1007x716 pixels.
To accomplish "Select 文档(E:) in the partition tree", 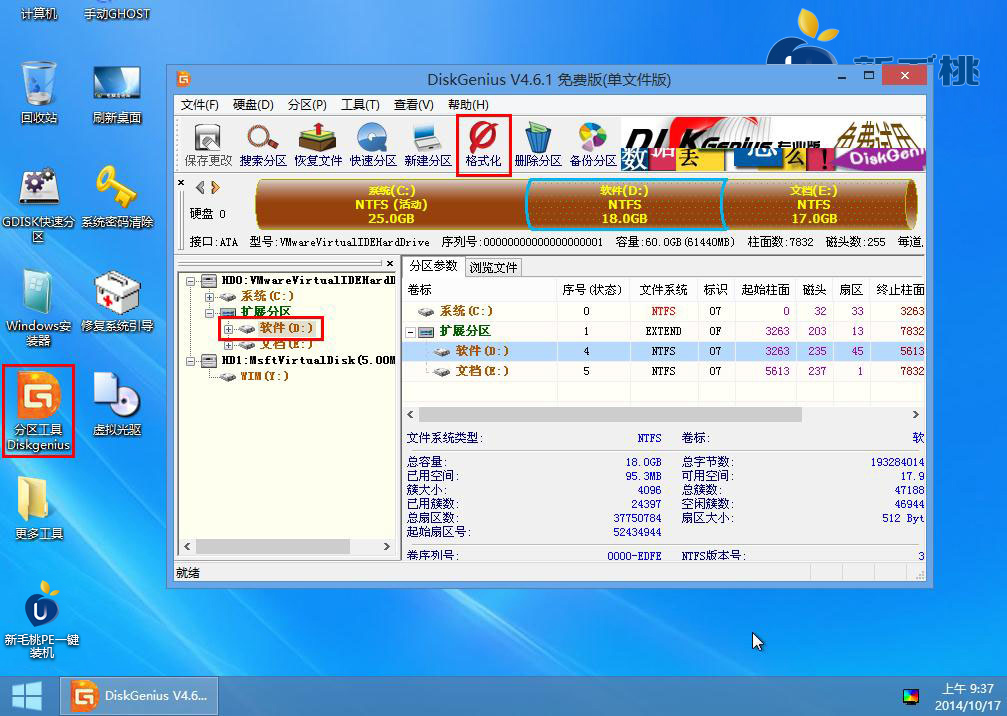I will [x=283, y=343].
